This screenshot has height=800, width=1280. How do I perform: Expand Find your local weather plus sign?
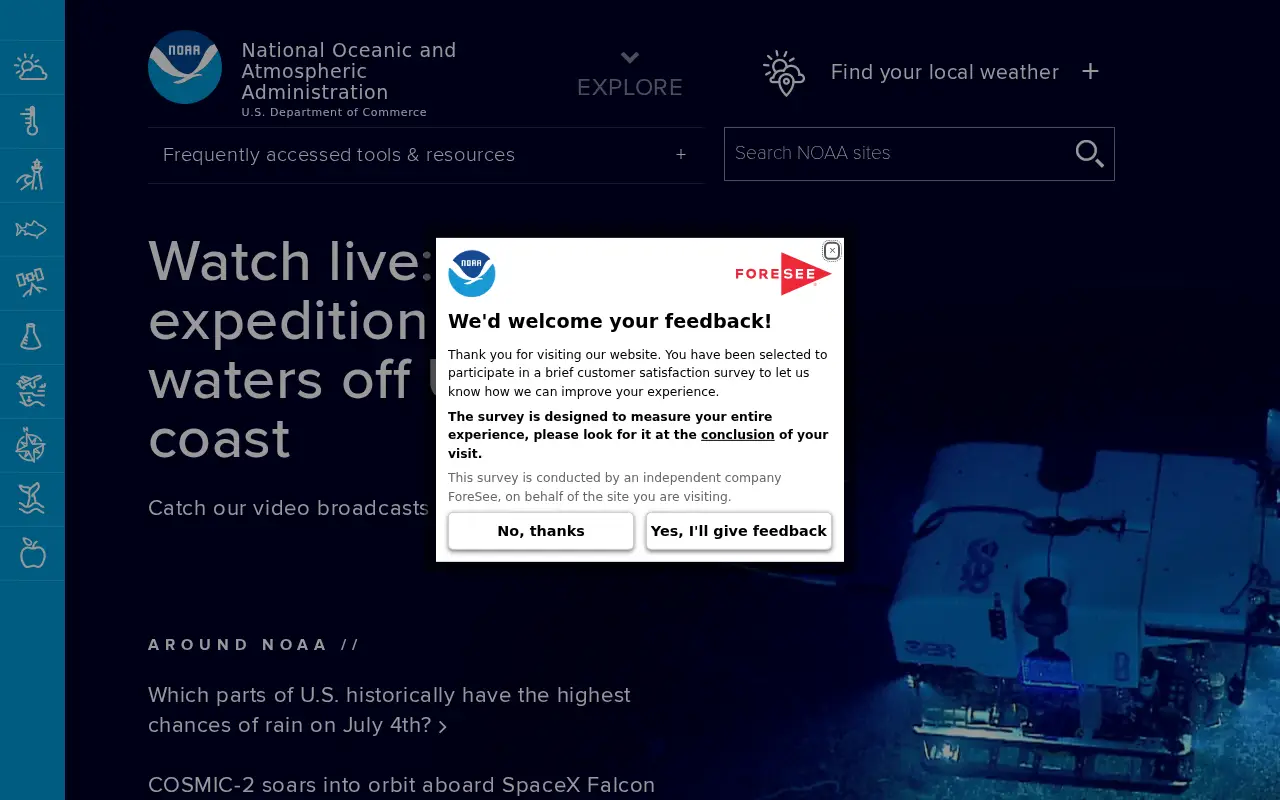1091,71
